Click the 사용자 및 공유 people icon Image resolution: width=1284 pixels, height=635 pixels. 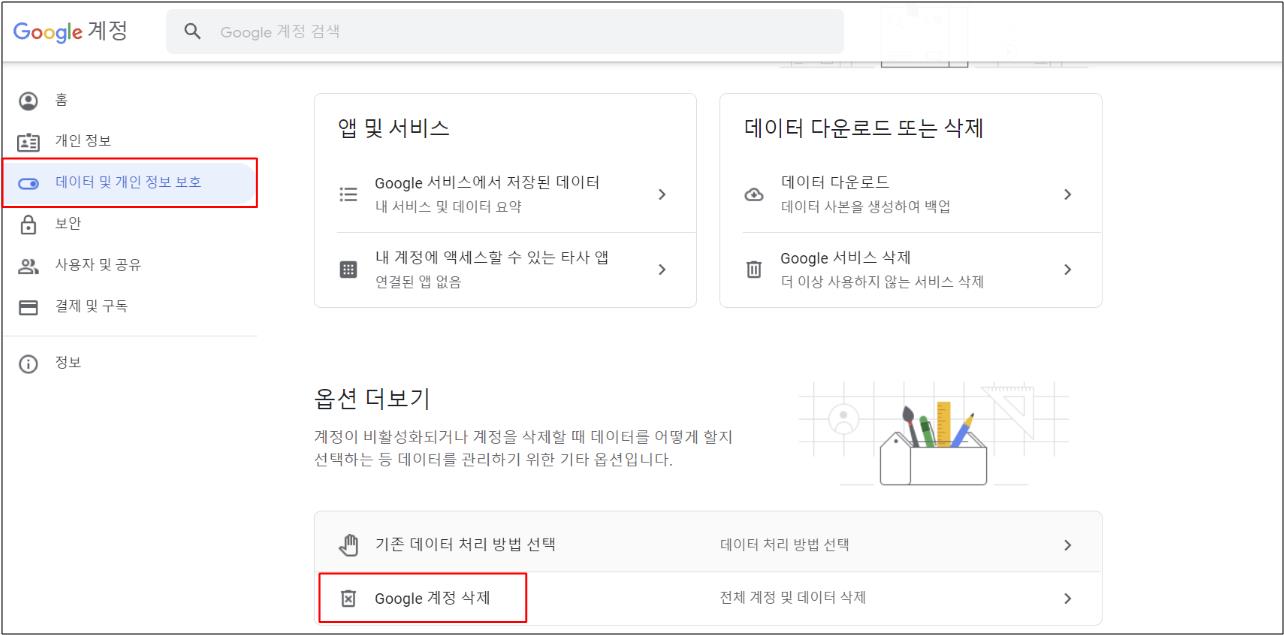tap(29, 266)
